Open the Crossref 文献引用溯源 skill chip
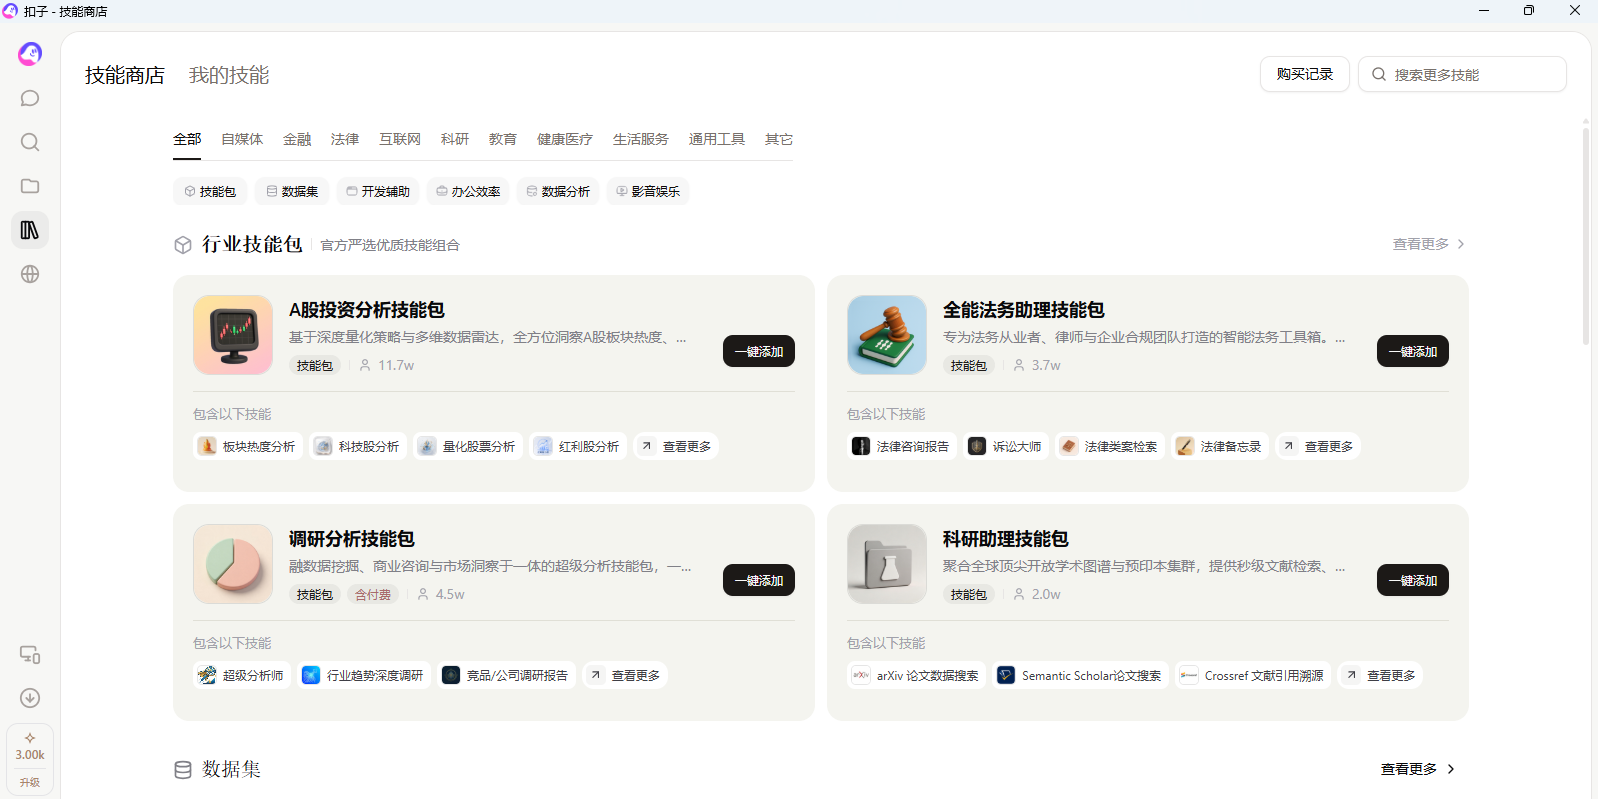 (x=1253, y=675)
